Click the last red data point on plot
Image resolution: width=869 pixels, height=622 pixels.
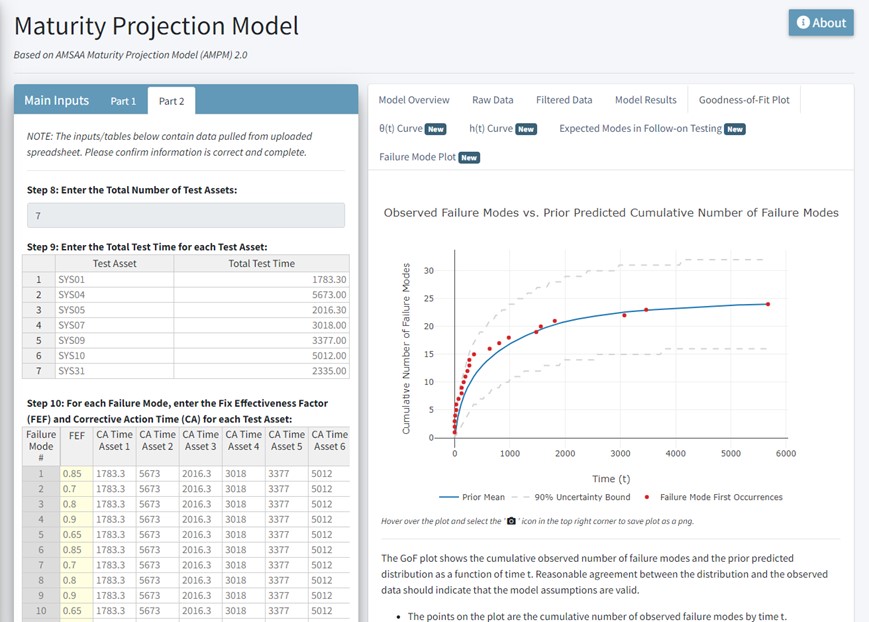tap(768, 304)
